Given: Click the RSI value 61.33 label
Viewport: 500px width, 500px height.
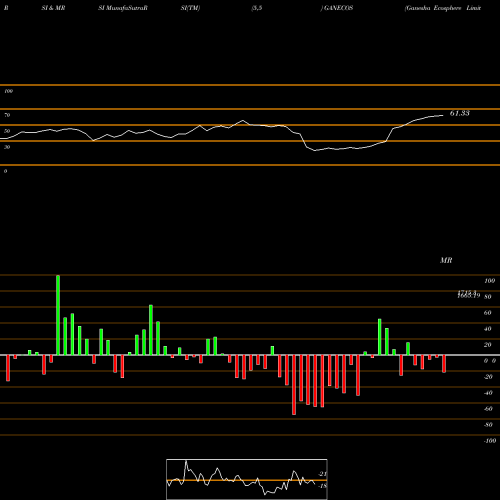Looking at the screenshot, I should (x=459, y=113).
